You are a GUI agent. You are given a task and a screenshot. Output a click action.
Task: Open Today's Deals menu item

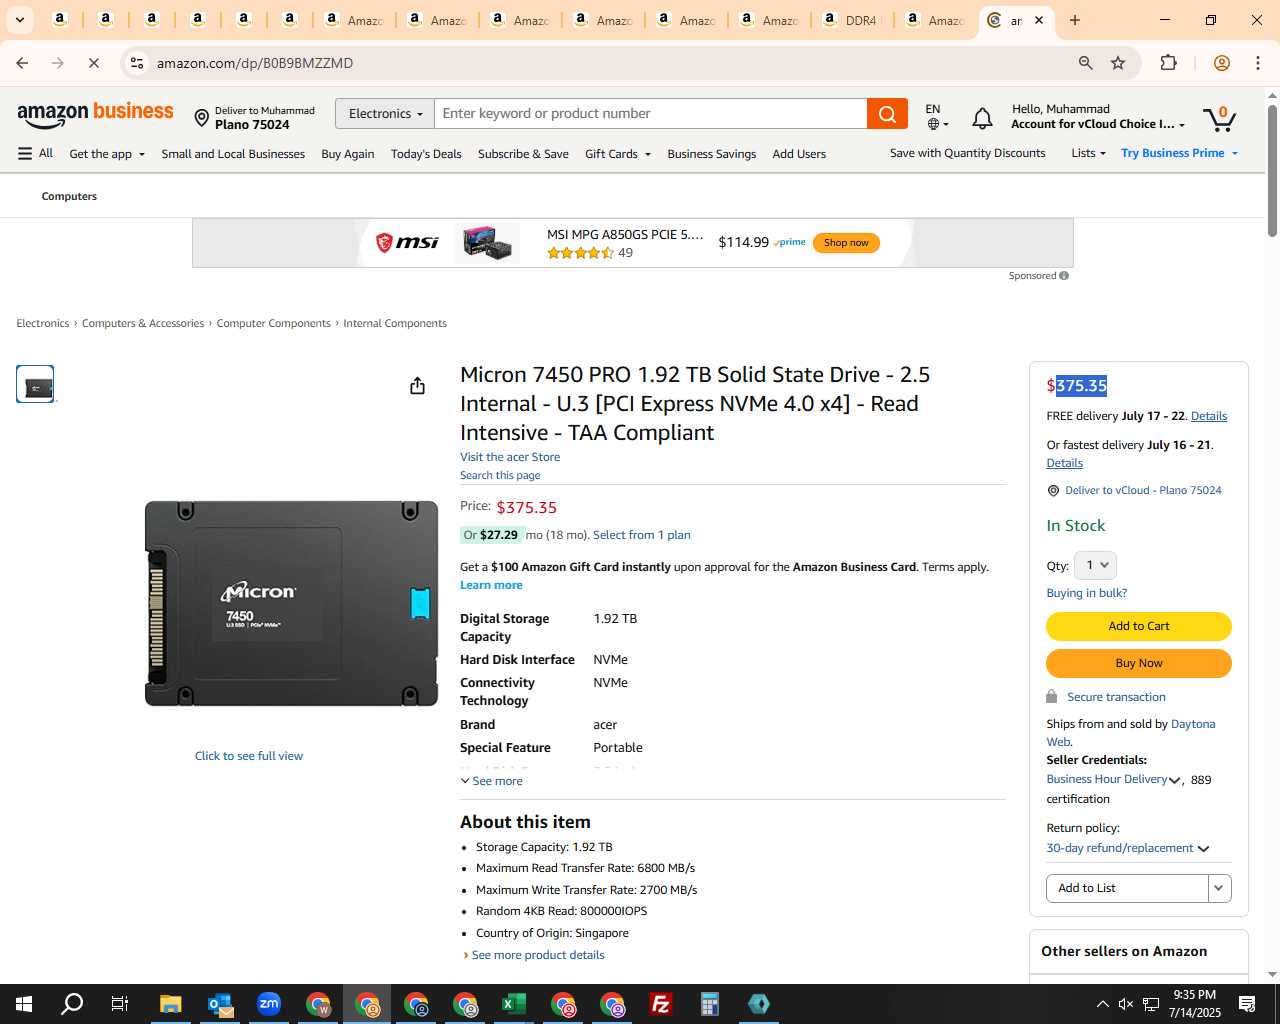[426, 154]
